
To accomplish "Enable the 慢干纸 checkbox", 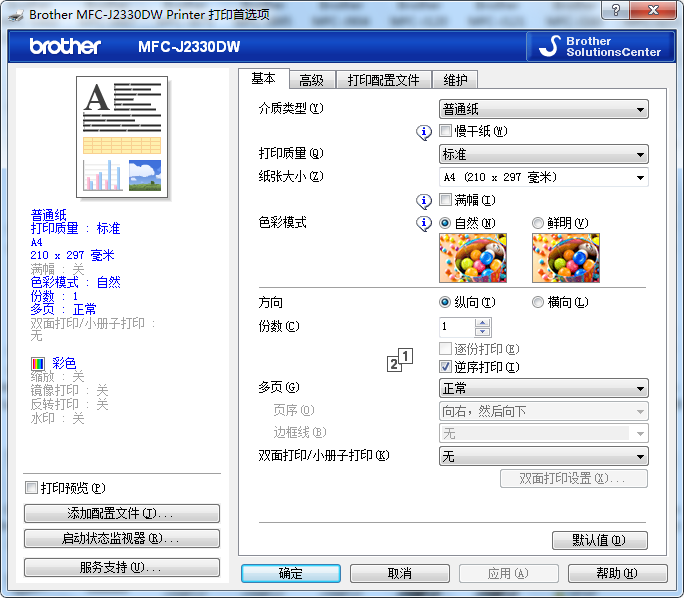I will [445, 130].
